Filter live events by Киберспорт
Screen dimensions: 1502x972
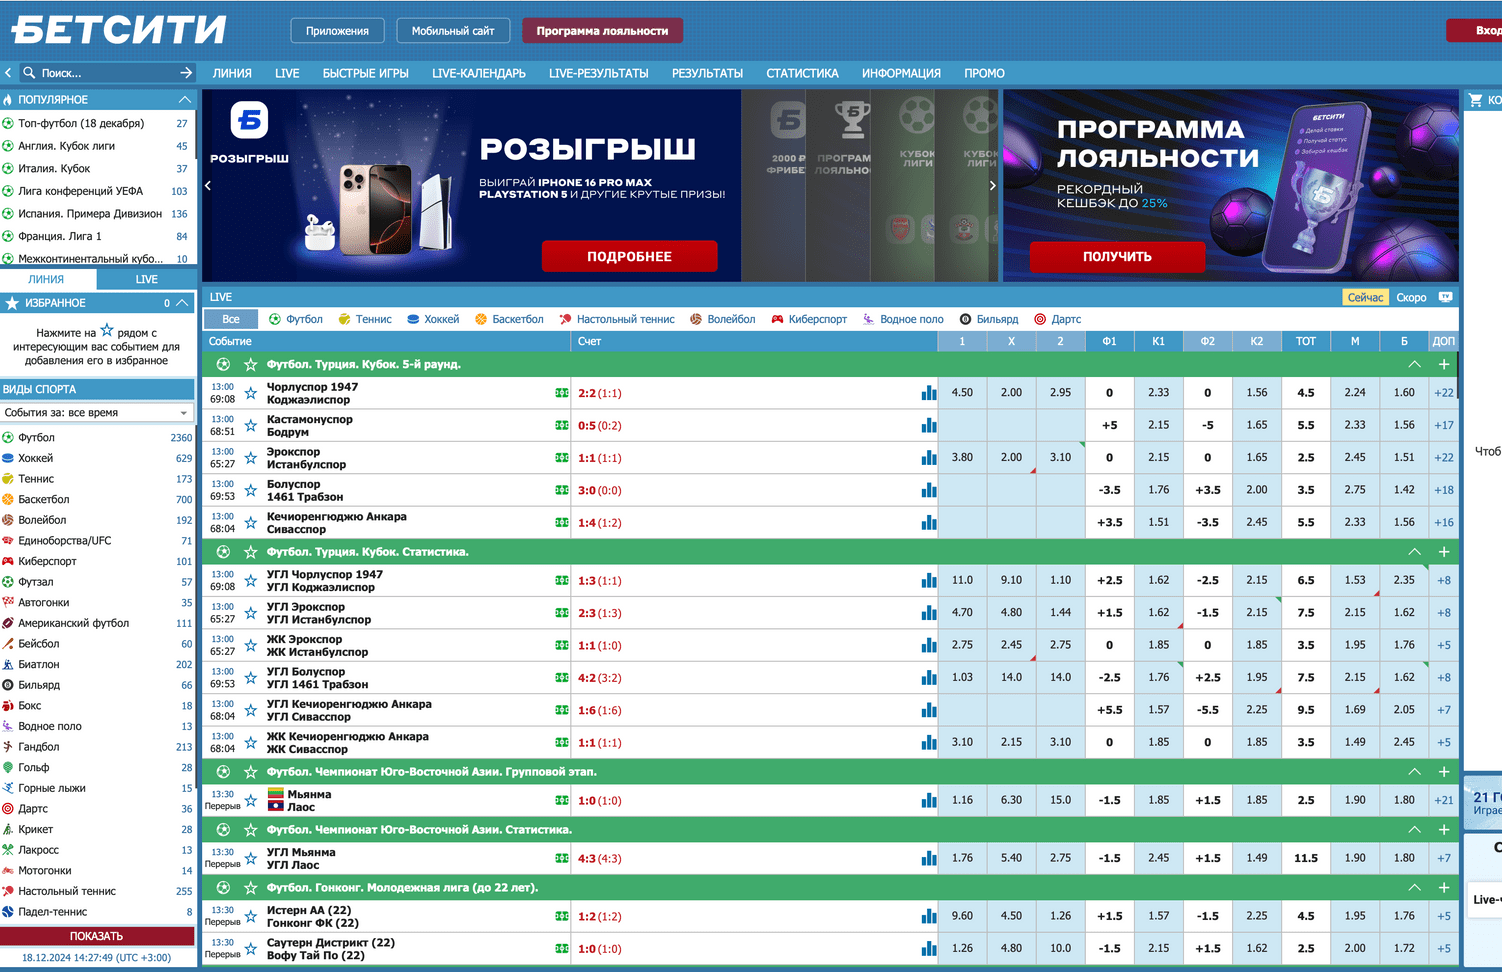(809, 319)
